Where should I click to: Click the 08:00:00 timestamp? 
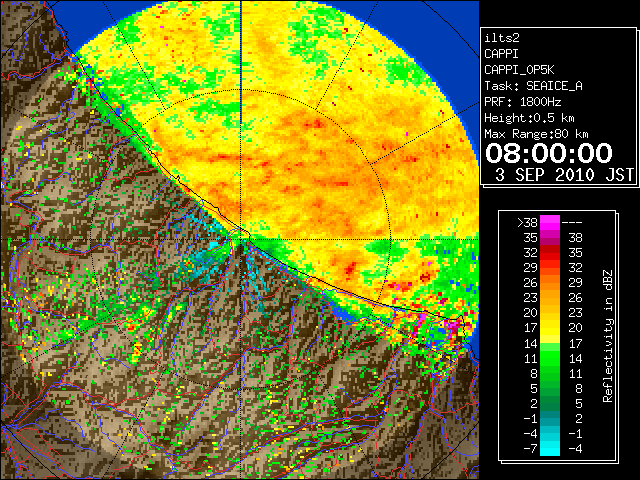coord(549,153)
